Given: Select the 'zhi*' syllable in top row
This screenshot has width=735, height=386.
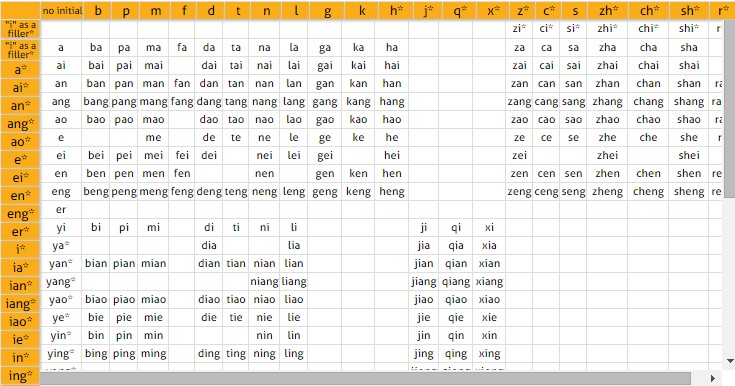Looking at the screenshot, I should point(607,29).
